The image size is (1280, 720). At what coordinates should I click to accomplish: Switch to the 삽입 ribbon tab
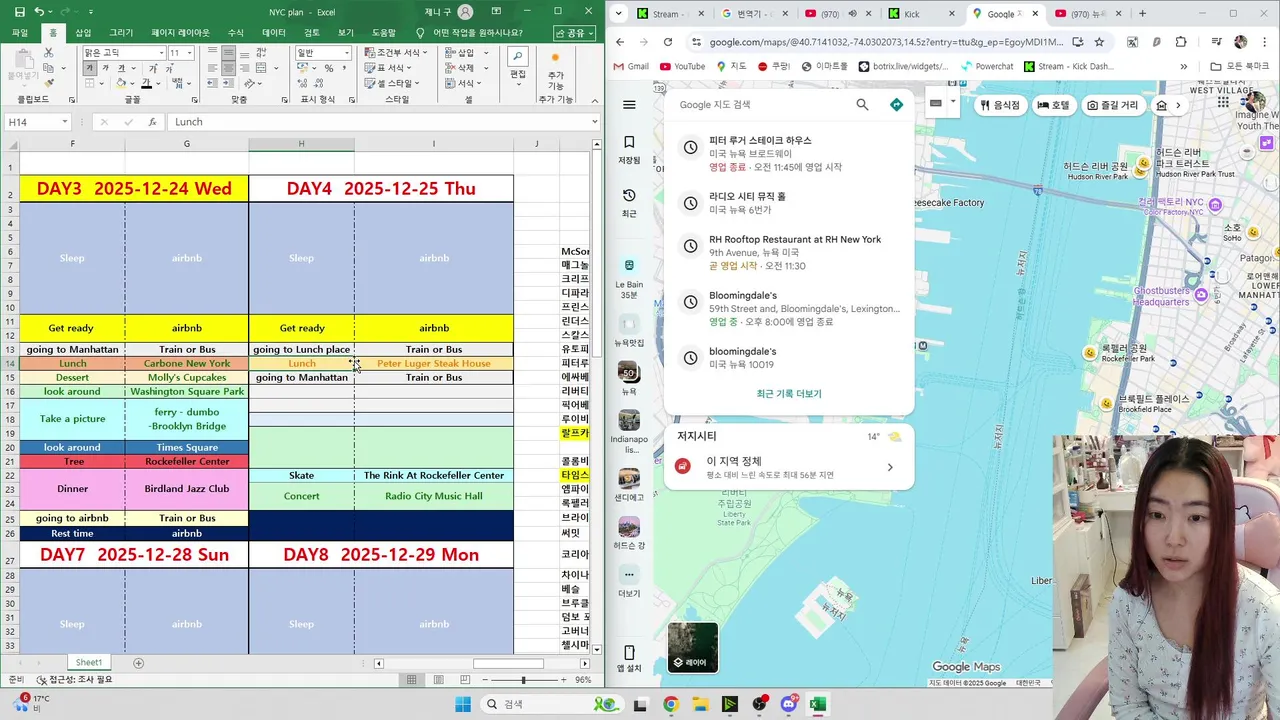point(83,33)
